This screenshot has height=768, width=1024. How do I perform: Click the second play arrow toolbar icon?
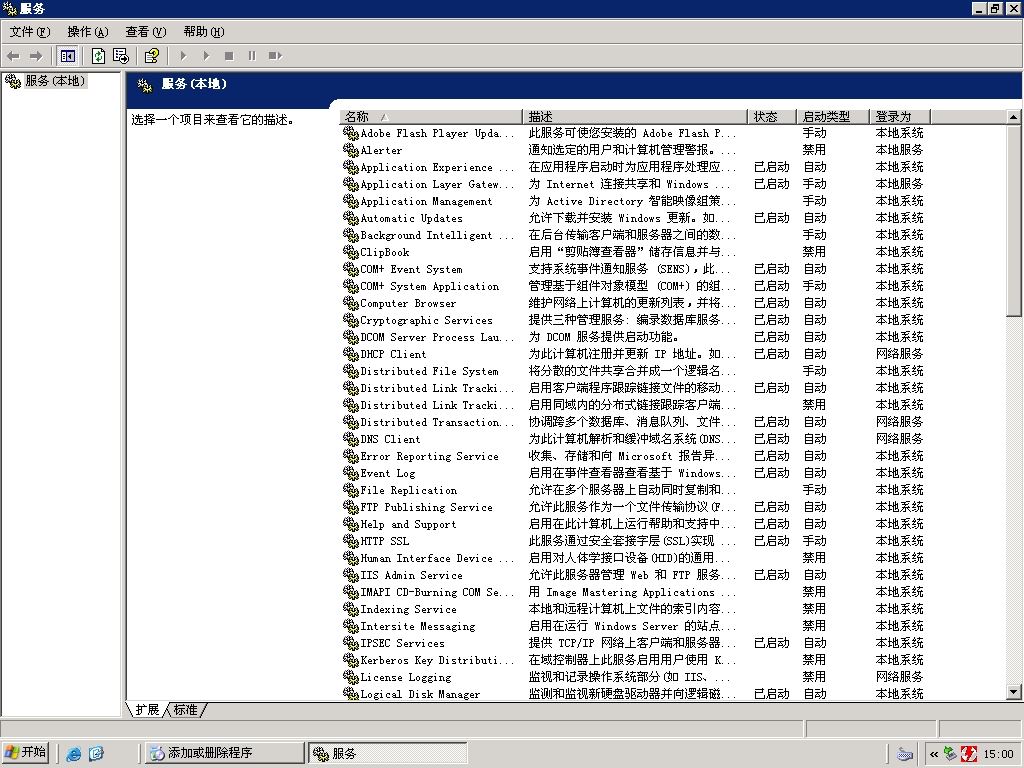[206, 56]
